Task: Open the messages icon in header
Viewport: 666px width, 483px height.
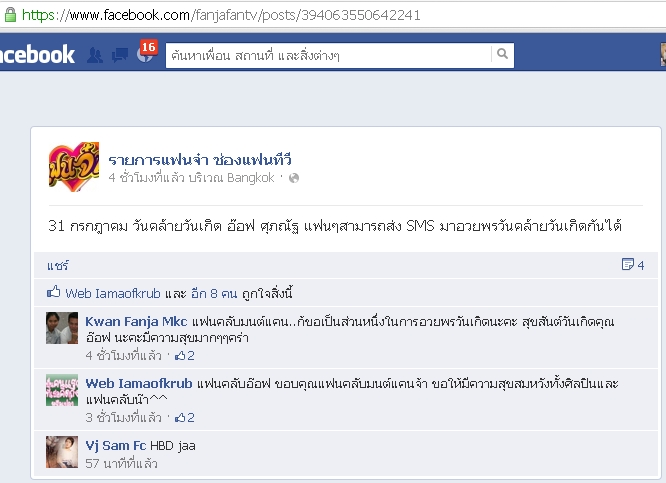Action: (x=120, y=55)
